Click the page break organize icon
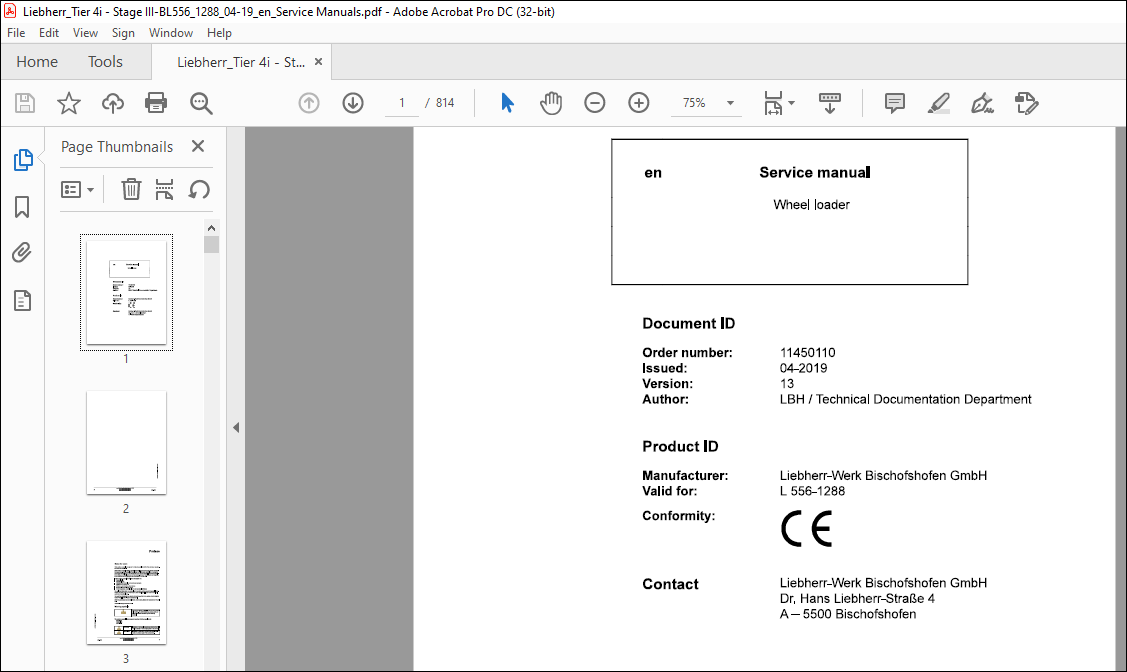Viewport: 1127px width, 672px height. (x=165, y=190)
